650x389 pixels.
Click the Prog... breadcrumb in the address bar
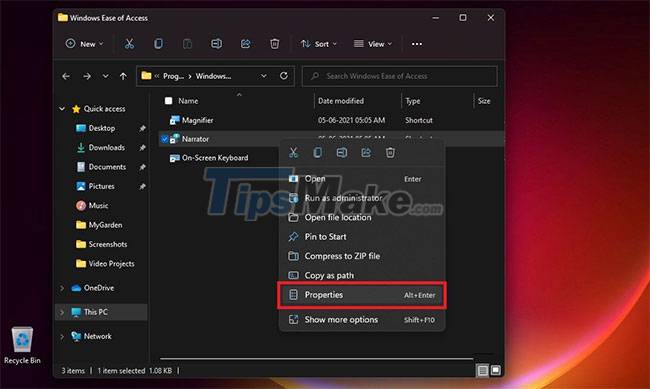[x=173, y=76]
